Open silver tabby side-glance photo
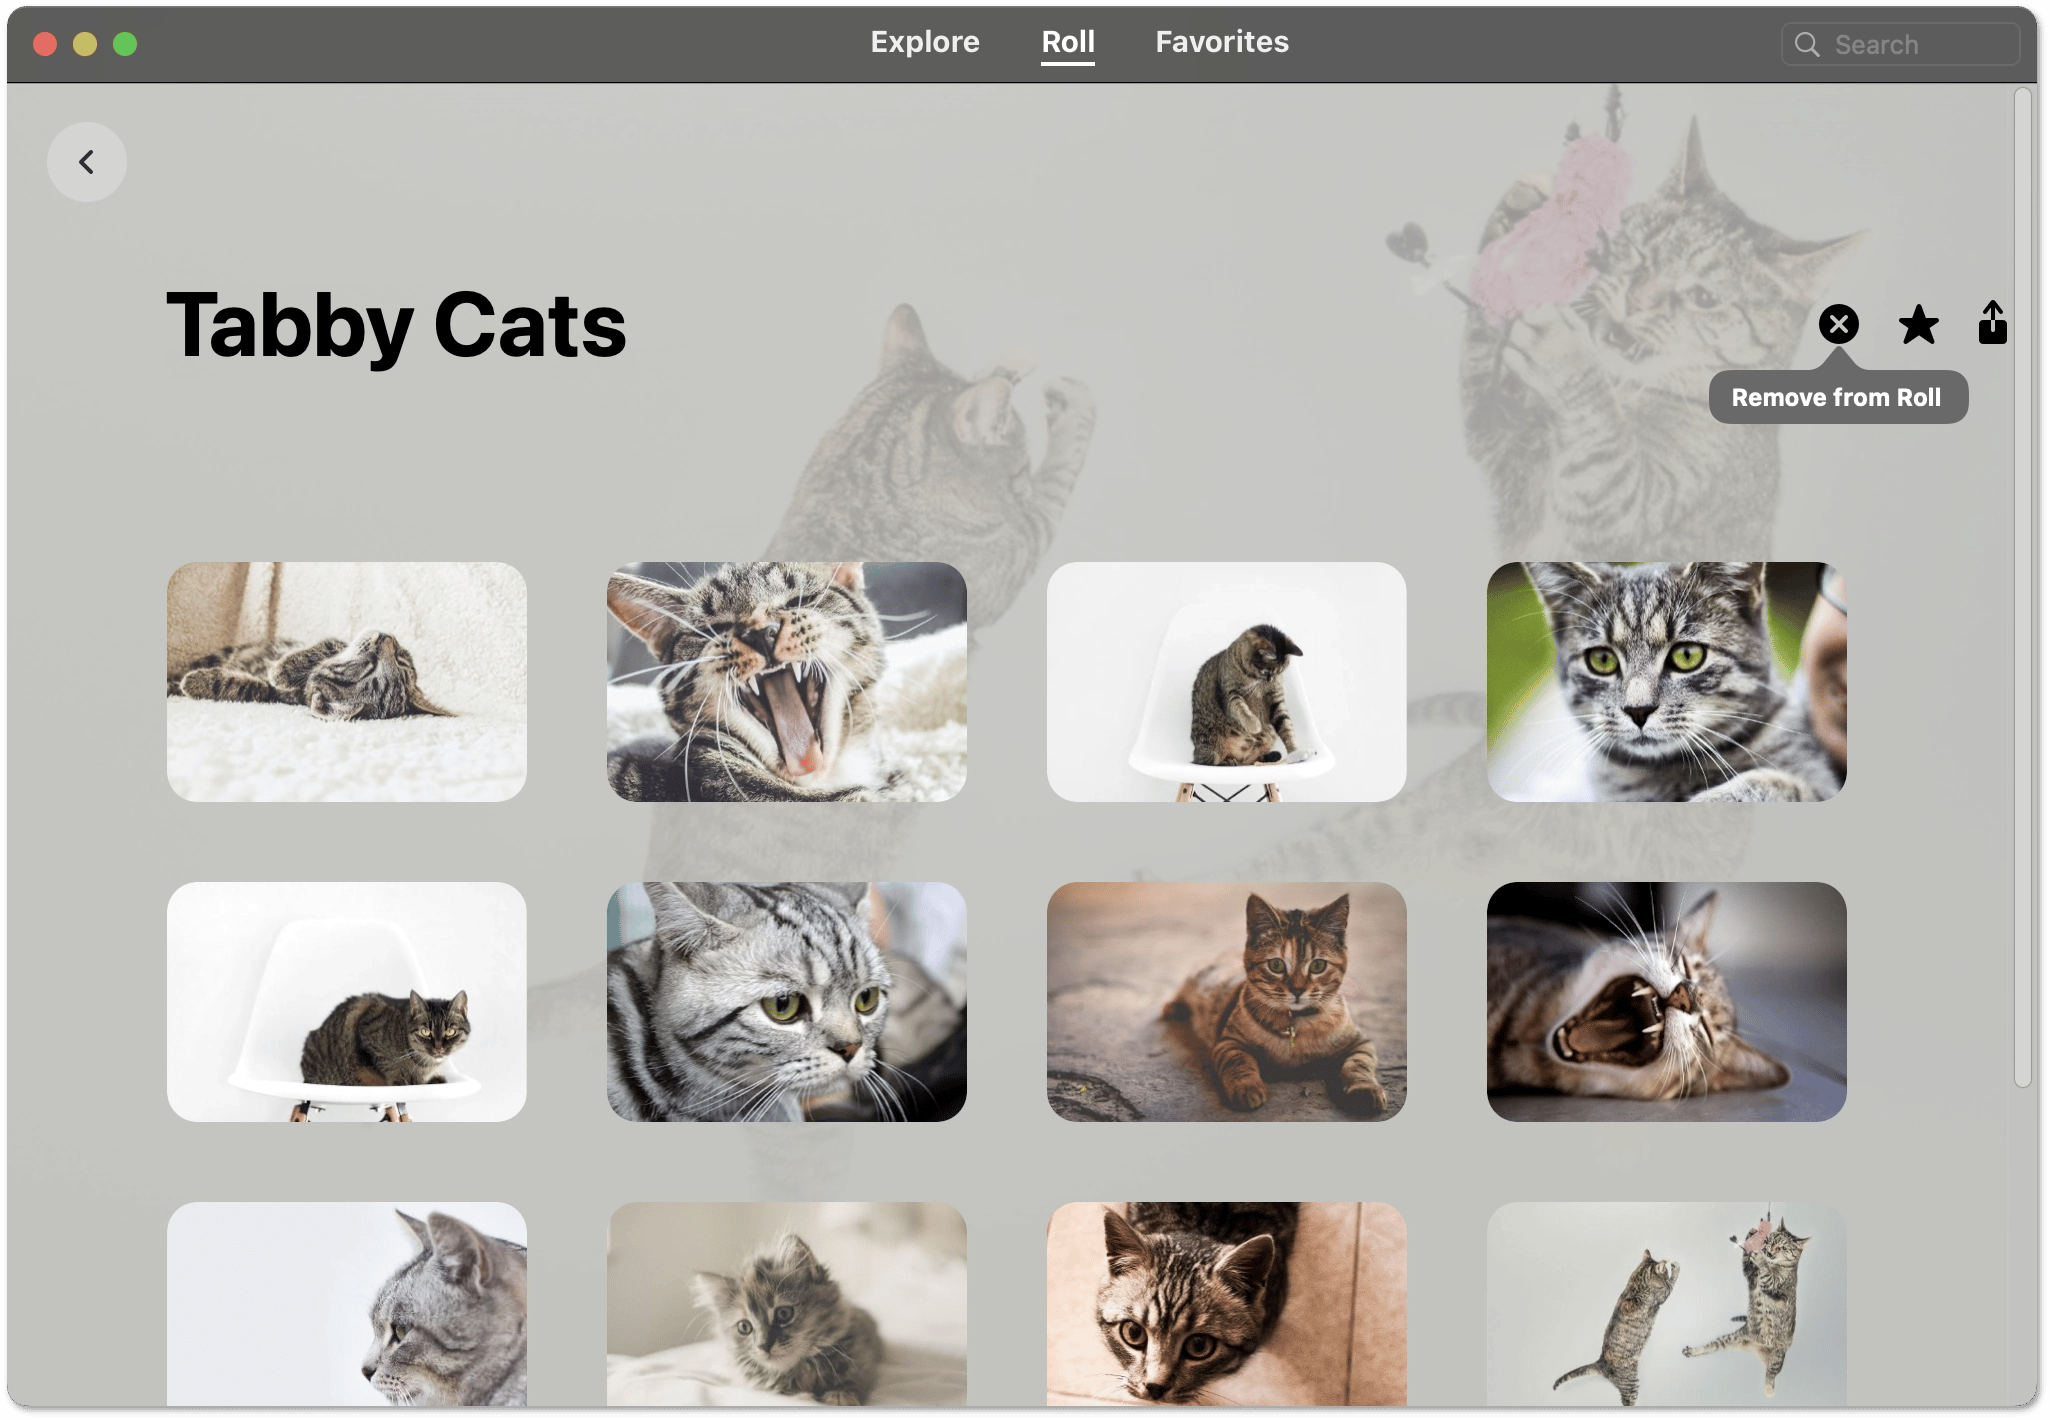2050x1420 pixels. pos(786,1001)
